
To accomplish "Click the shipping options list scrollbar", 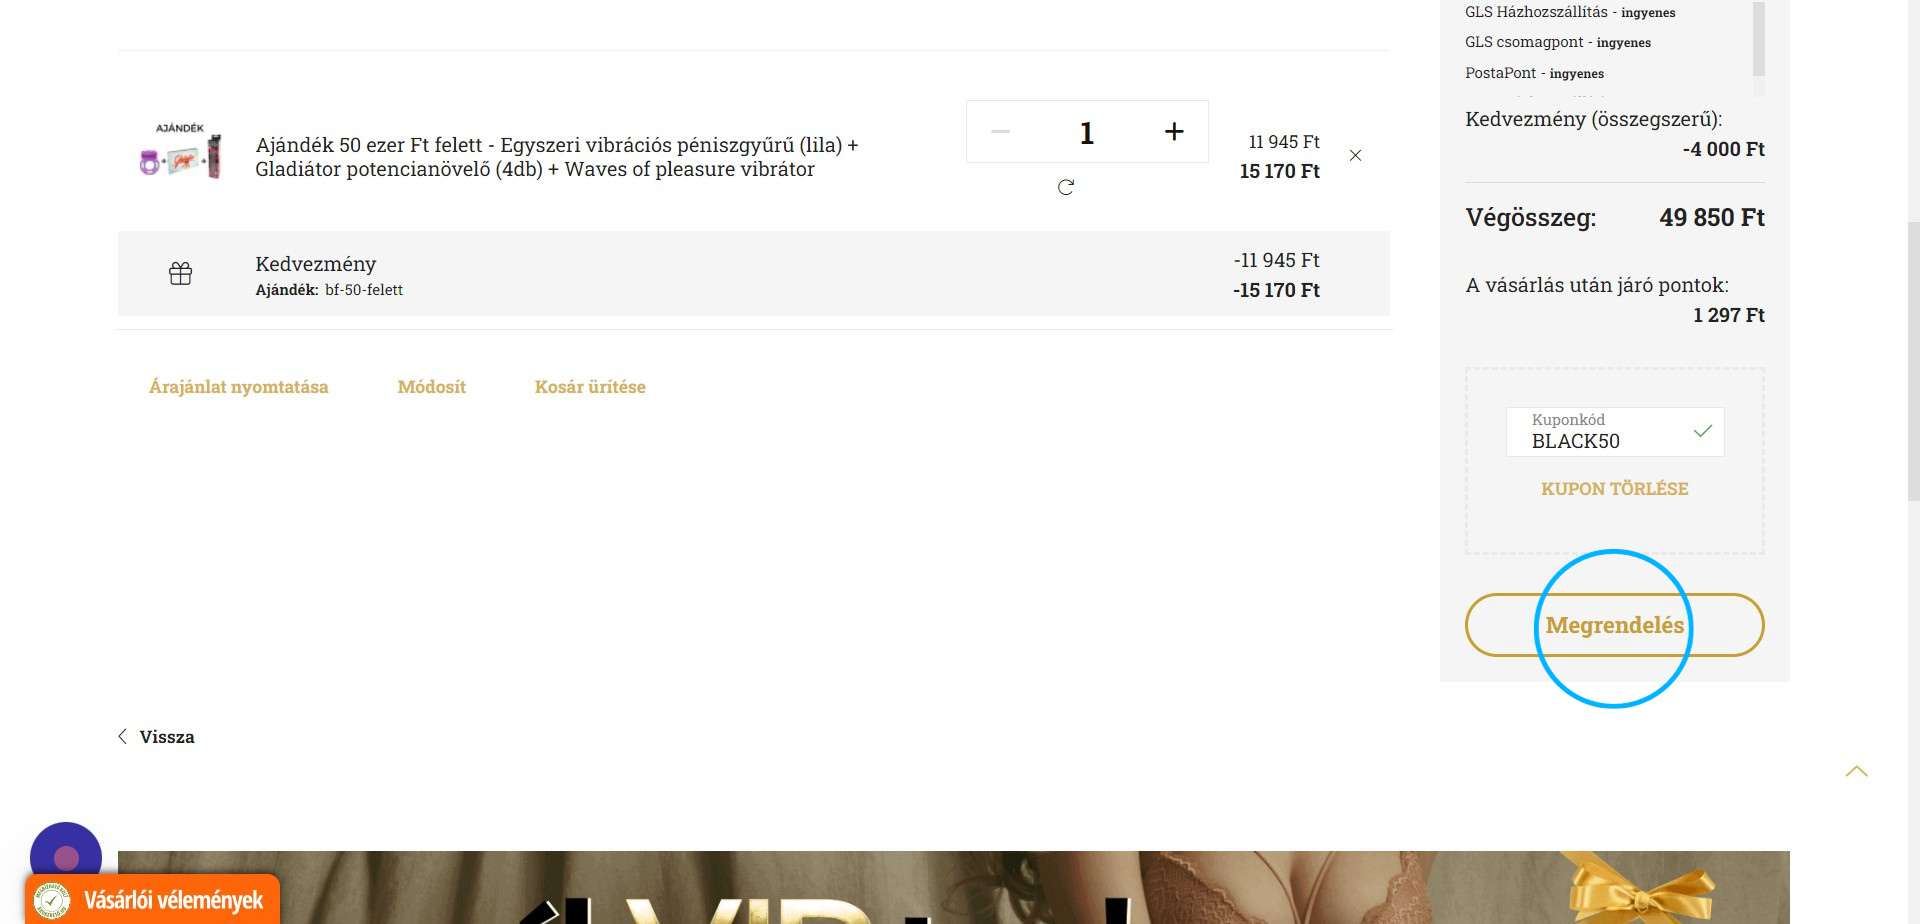I will (1759, 38).
